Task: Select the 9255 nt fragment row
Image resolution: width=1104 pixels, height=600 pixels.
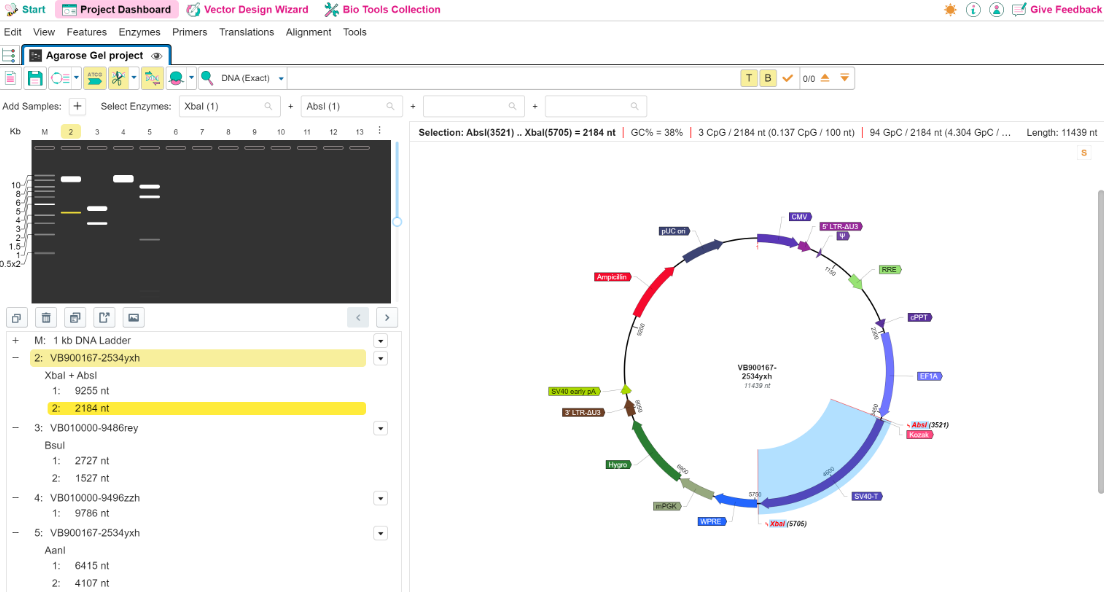Action: pos(207,391)
